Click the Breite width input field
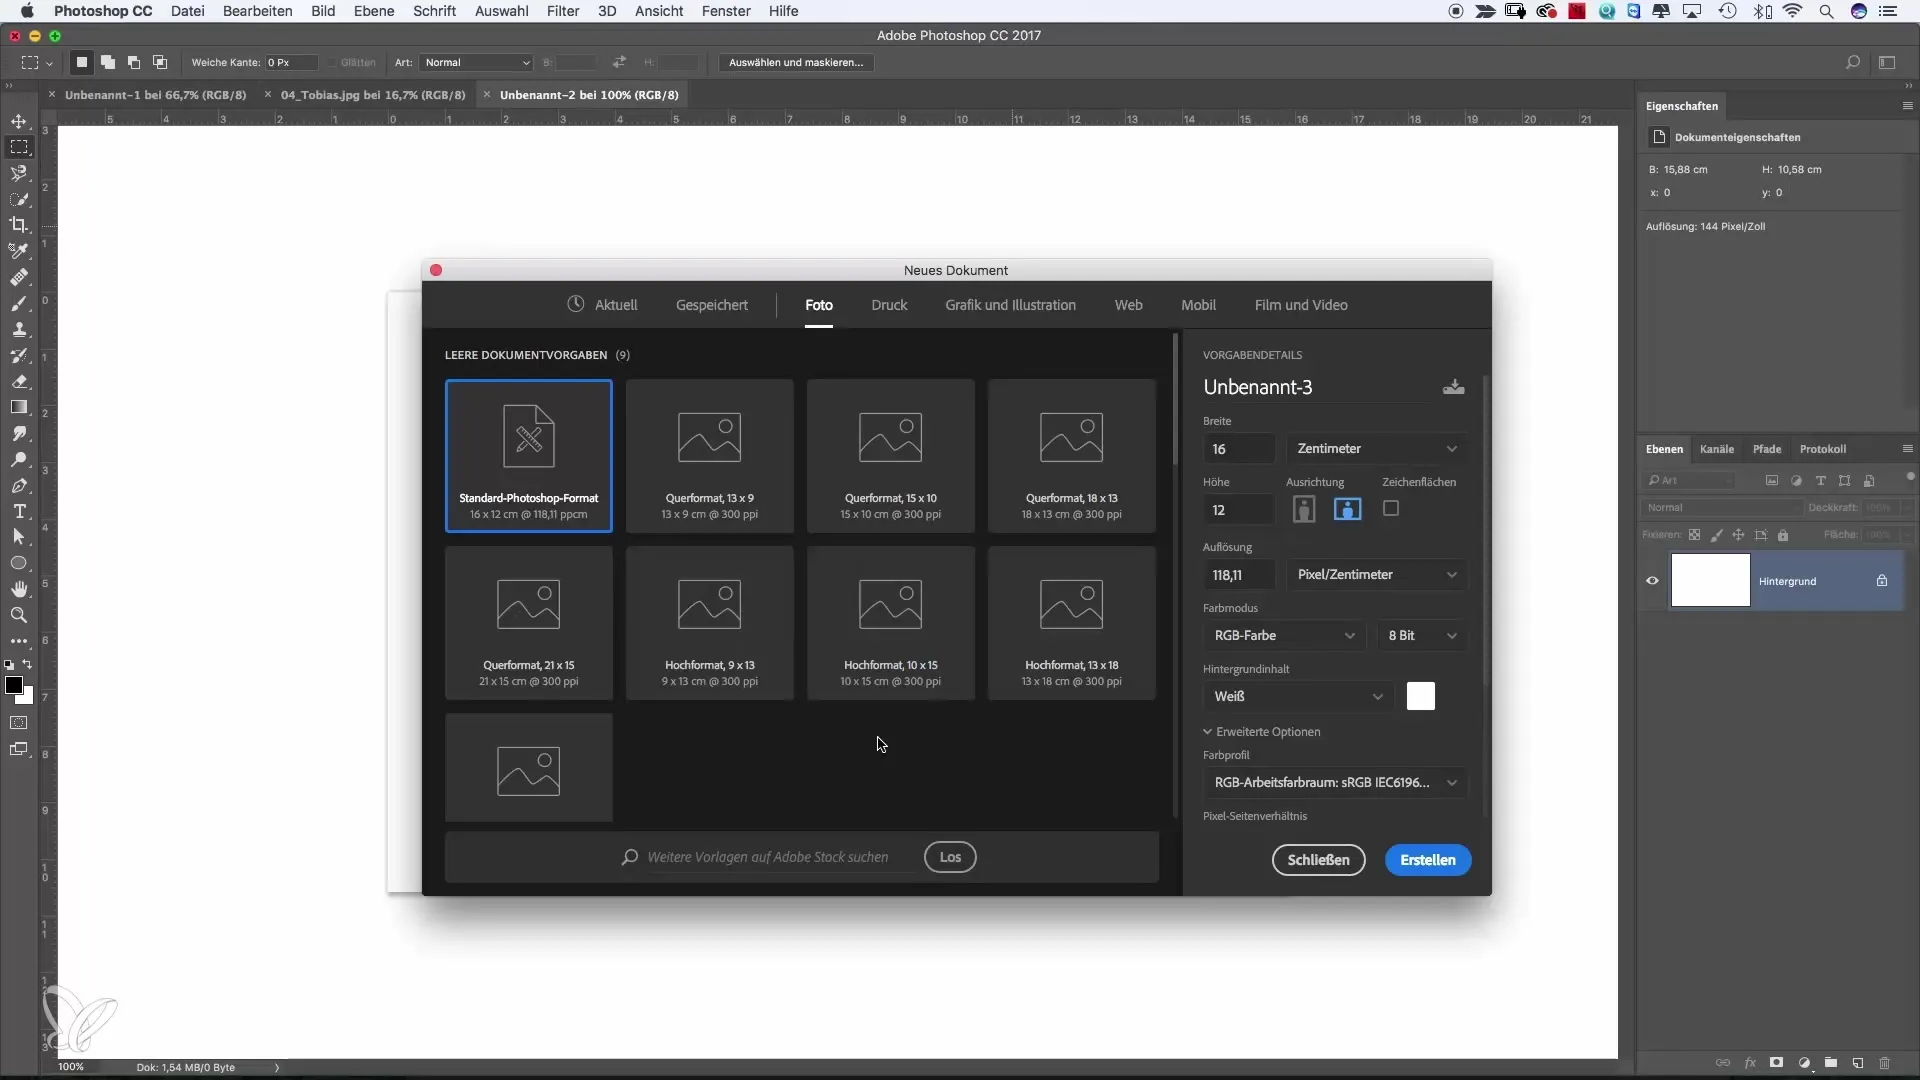 tap(1239, 449)
